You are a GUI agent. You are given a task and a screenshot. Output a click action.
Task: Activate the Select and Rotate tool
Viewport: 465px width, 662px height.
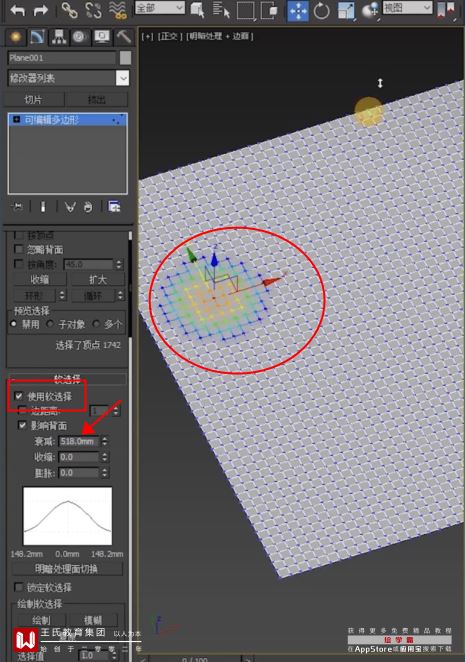pos(321,11)
